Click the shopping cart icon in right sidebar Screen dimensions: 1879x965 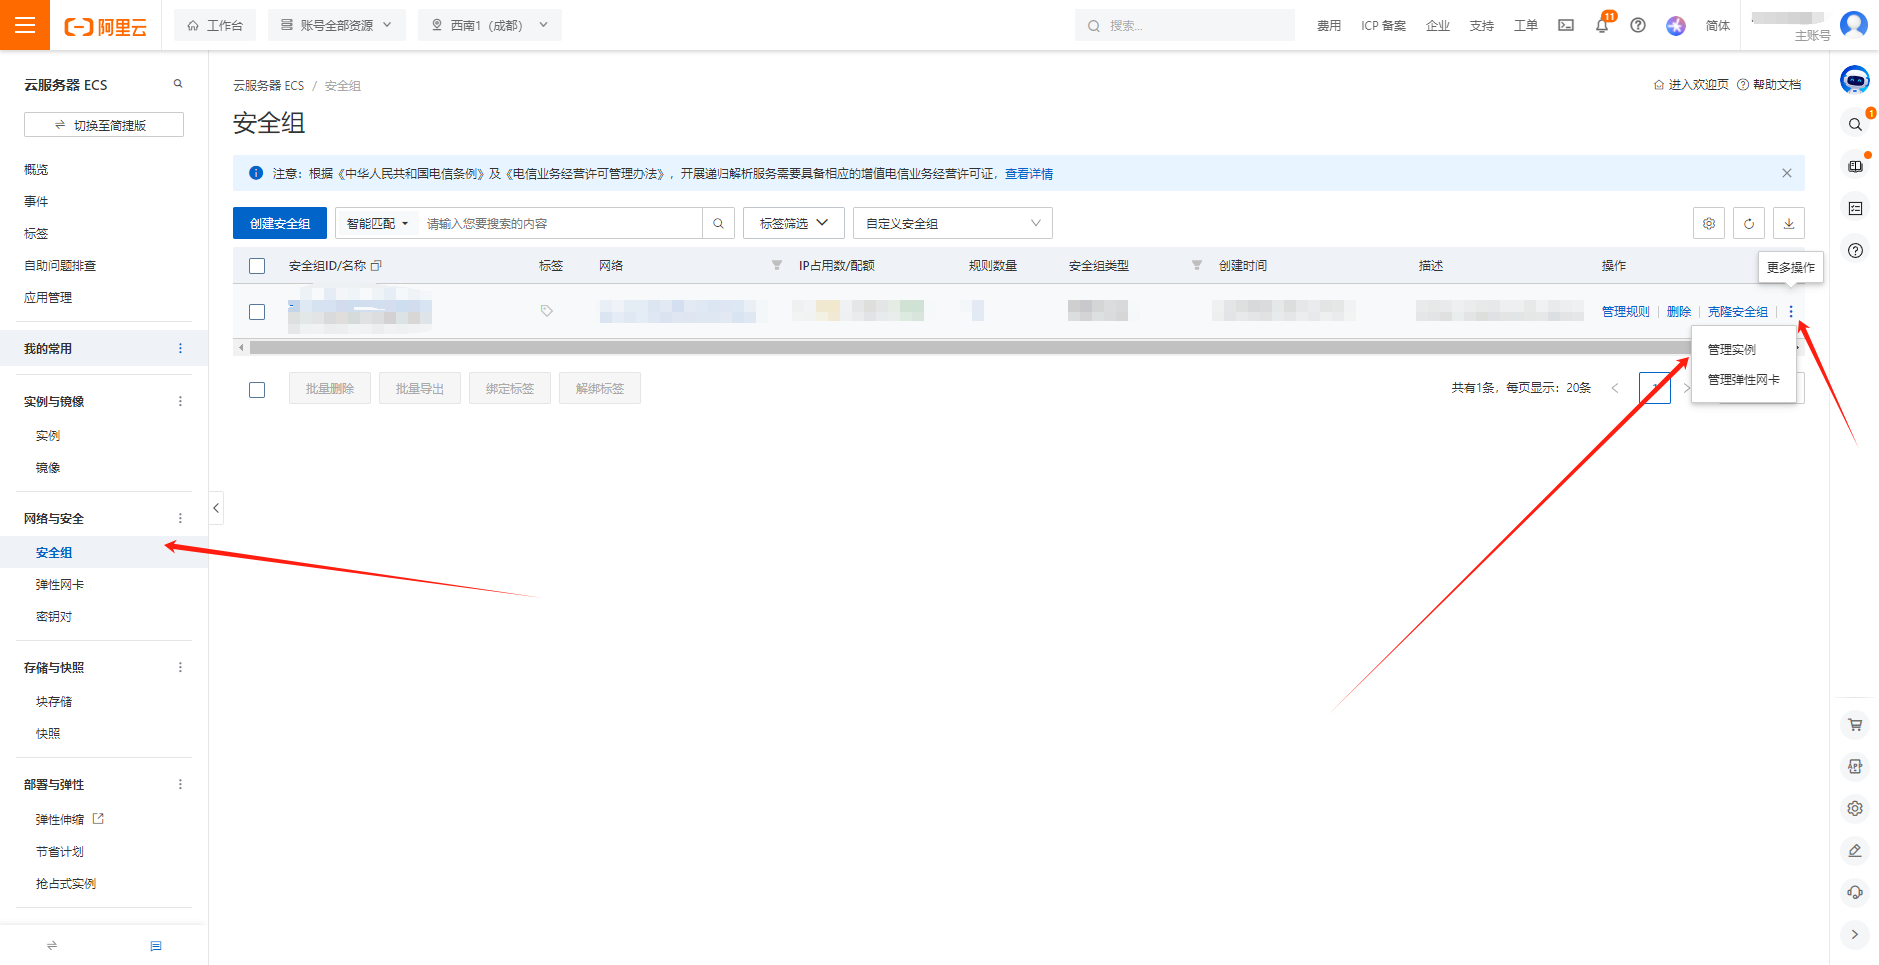click(1855, 725)
